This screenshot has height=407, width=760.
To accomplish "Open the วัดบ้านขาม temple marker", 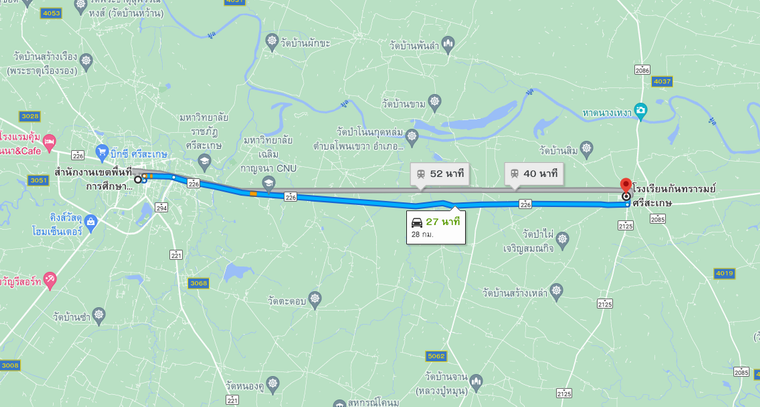I will [x=435, y=103].
